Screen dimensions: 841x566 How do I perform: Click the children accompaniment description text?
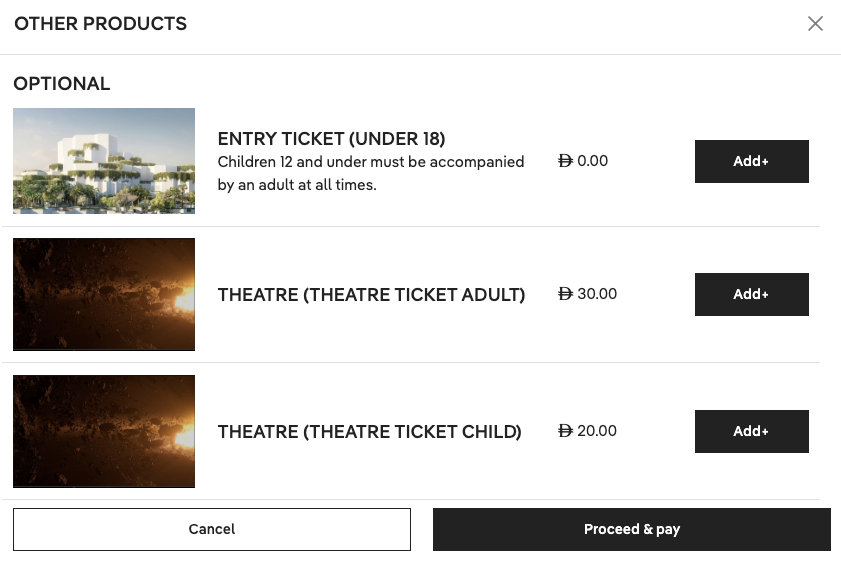(x=371, y=173)
